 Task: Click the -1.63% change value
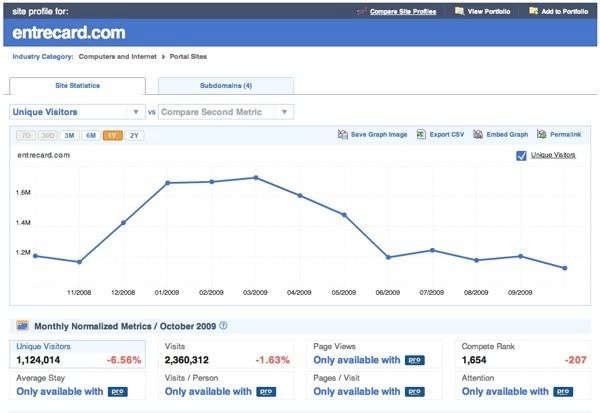click(272, 360)
